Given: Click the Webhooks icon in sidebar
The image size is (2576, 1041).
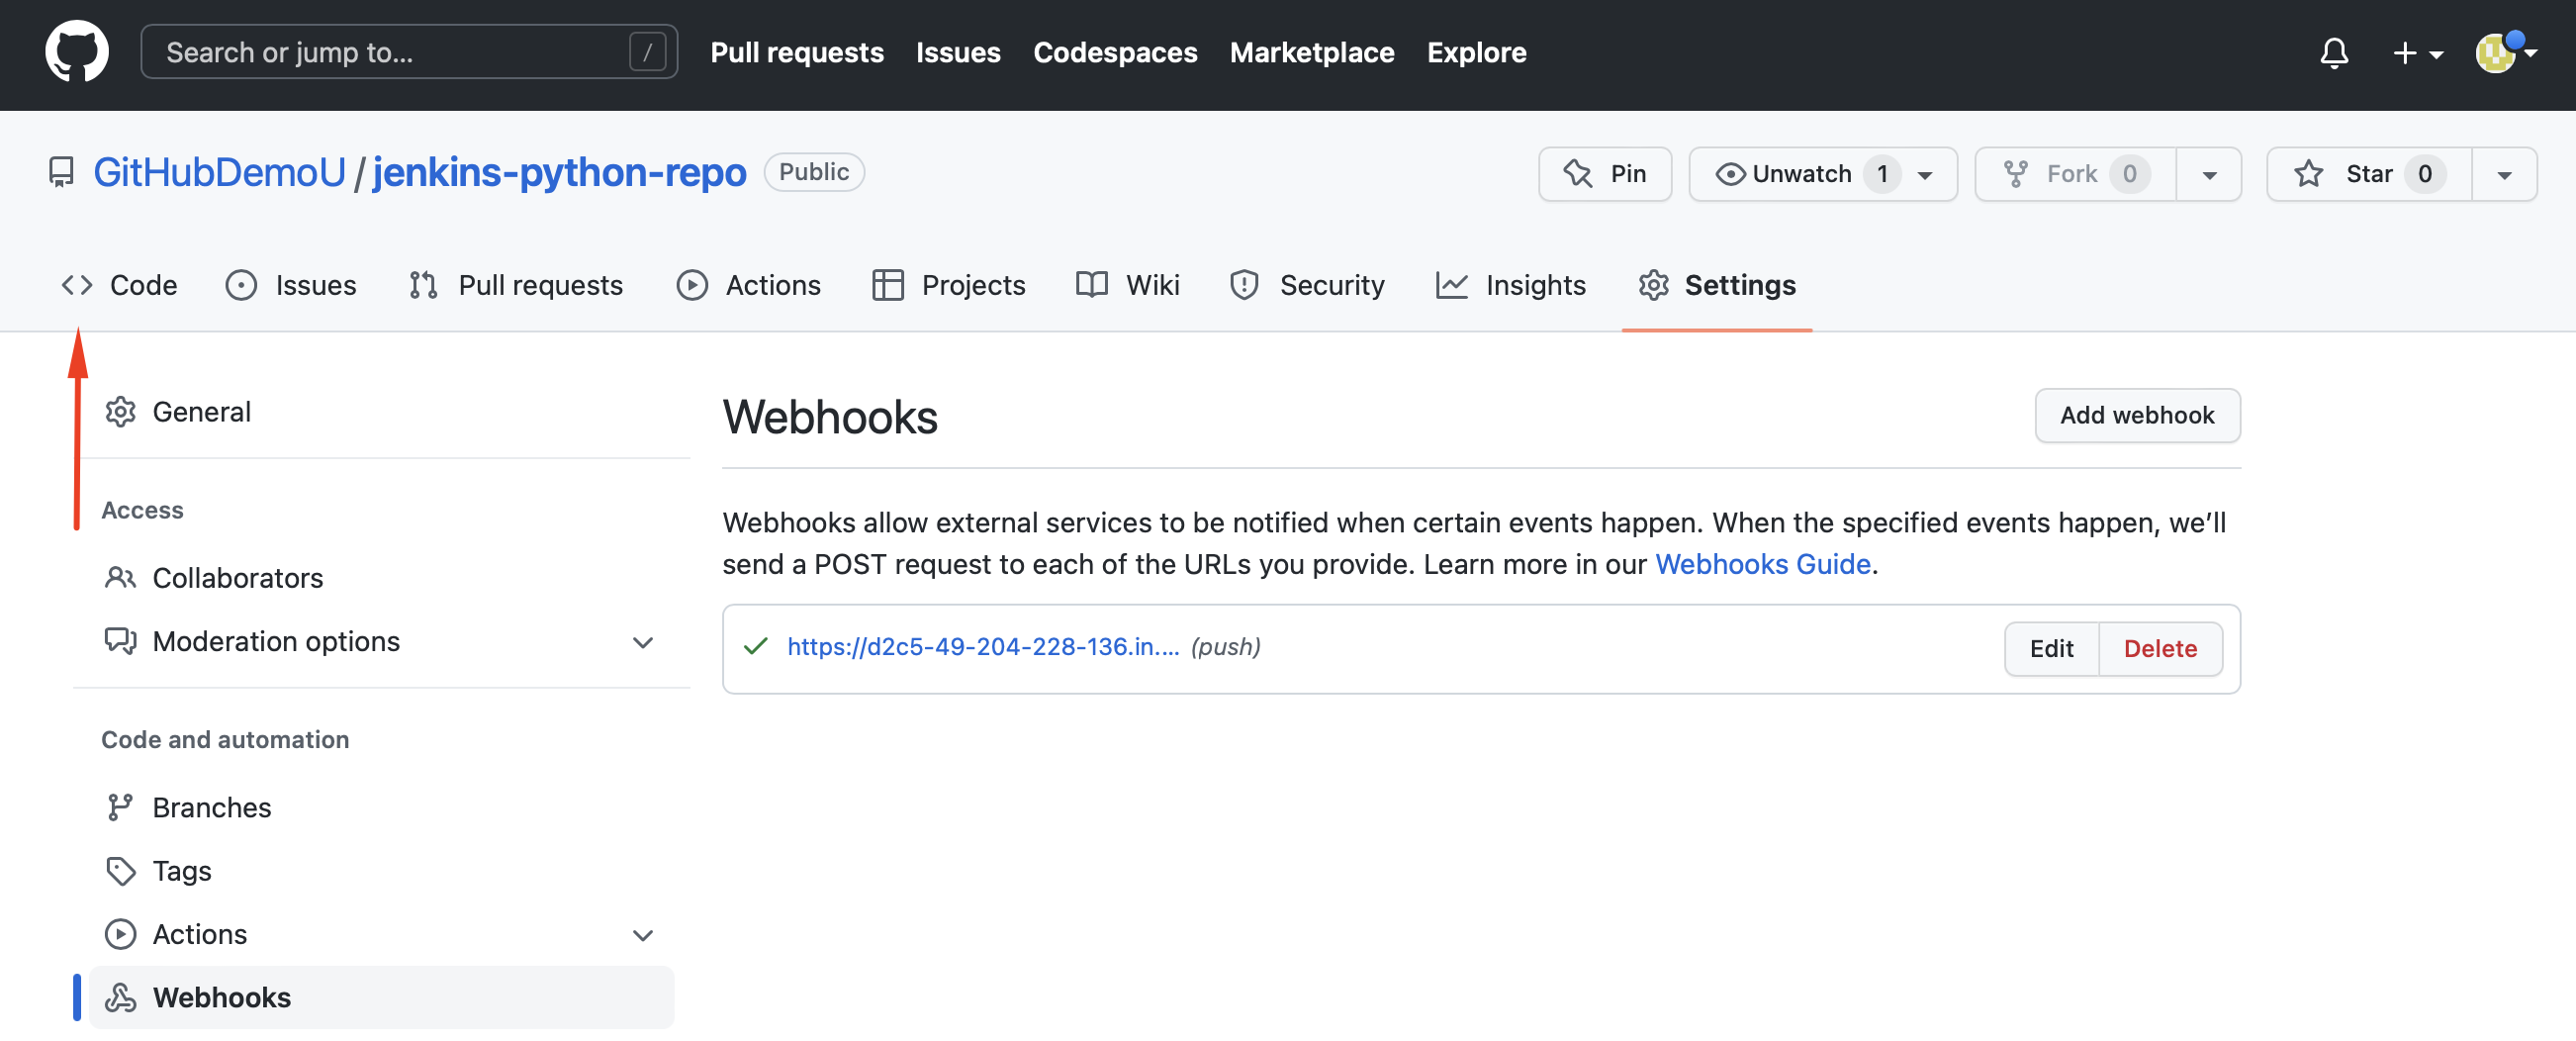Looking at the screenshot, I should tap(120, 997).
